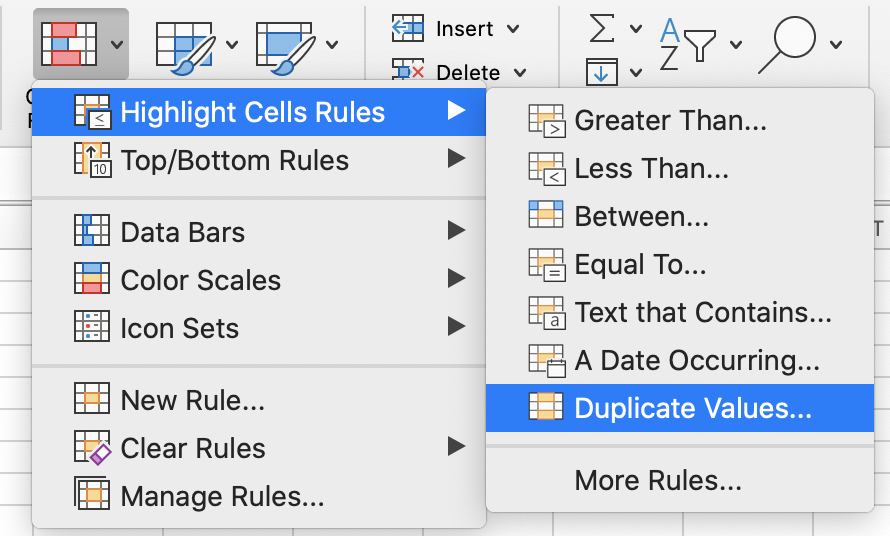Click the Fill down arrow icon

click(x=602, y=72)
